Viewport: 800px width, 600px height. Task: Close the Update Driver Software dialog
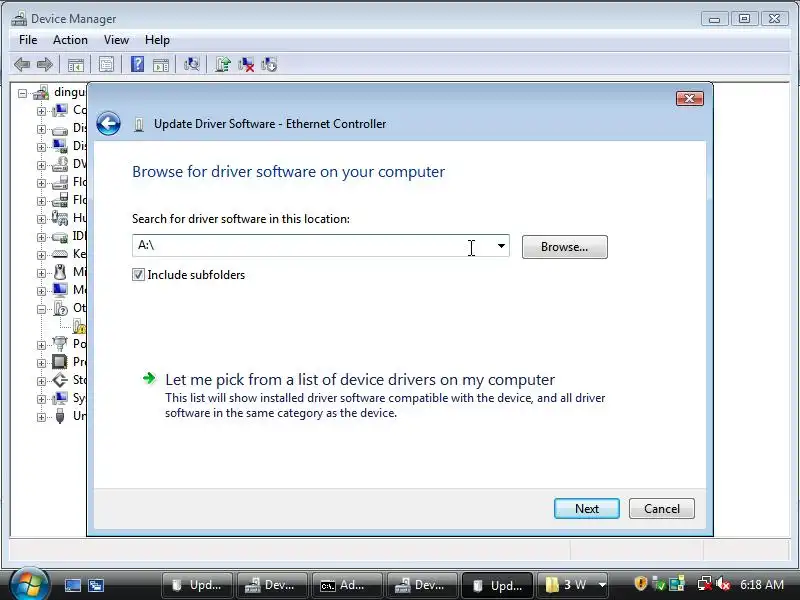tap(689, 98)
